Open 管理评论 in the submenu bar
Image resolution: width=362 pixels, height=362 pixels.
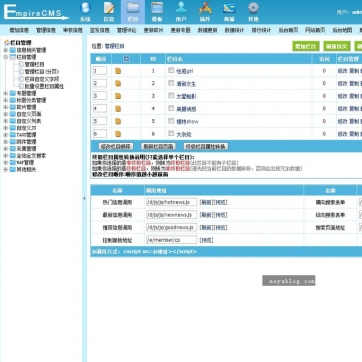[x=127, y=30]
